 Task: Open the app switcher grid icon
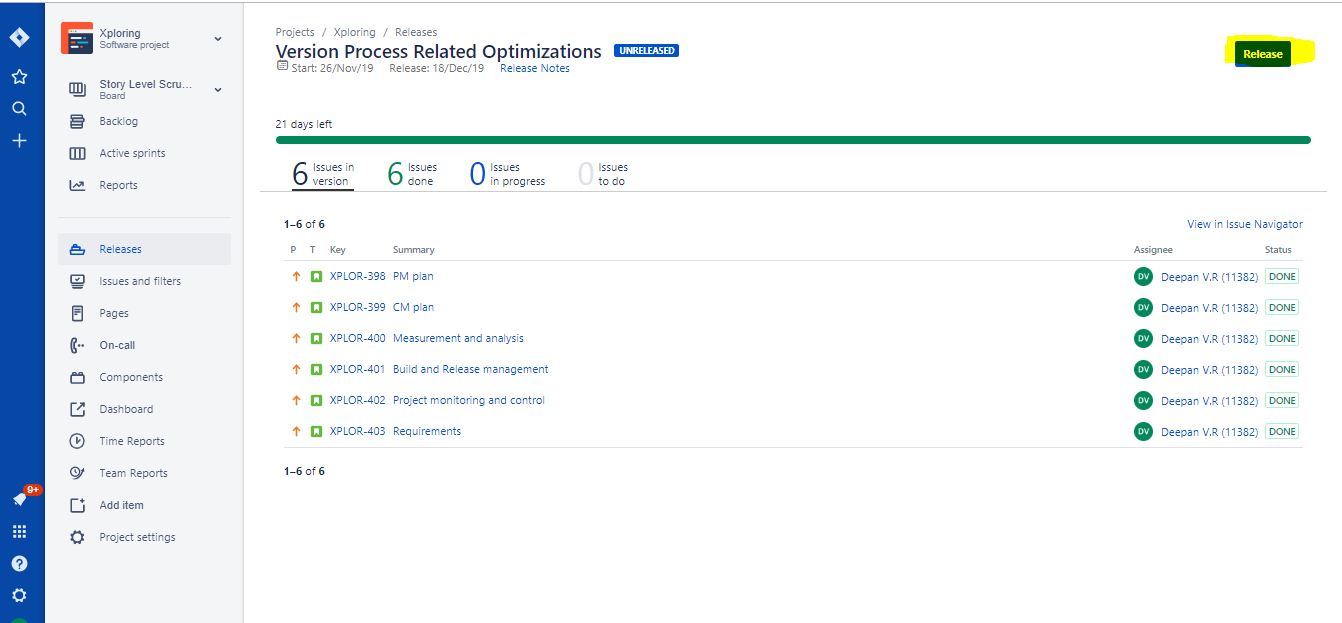[19, 532]
